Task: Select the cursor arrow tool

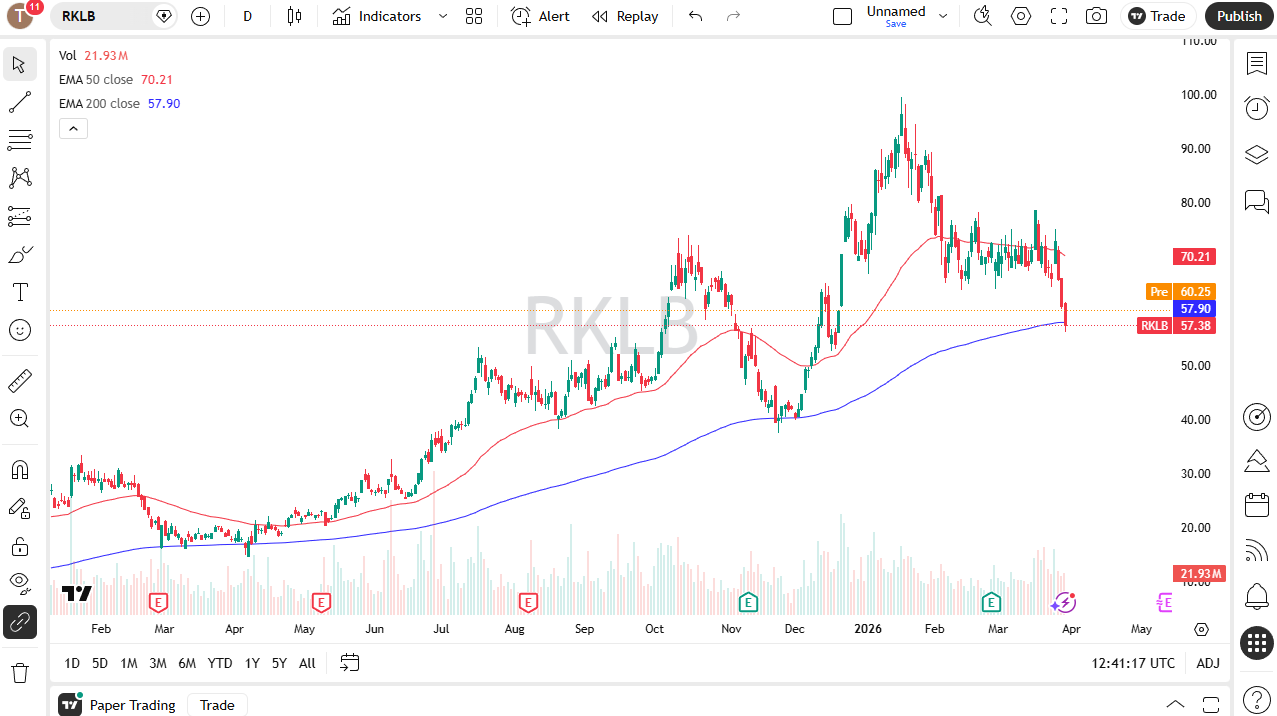Action: (x=19, y=65)
